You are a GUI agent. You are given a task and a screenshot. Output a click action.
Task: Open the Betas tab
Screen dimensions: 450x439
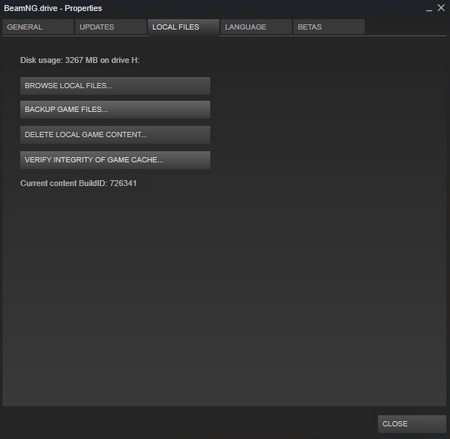point(329,27)
